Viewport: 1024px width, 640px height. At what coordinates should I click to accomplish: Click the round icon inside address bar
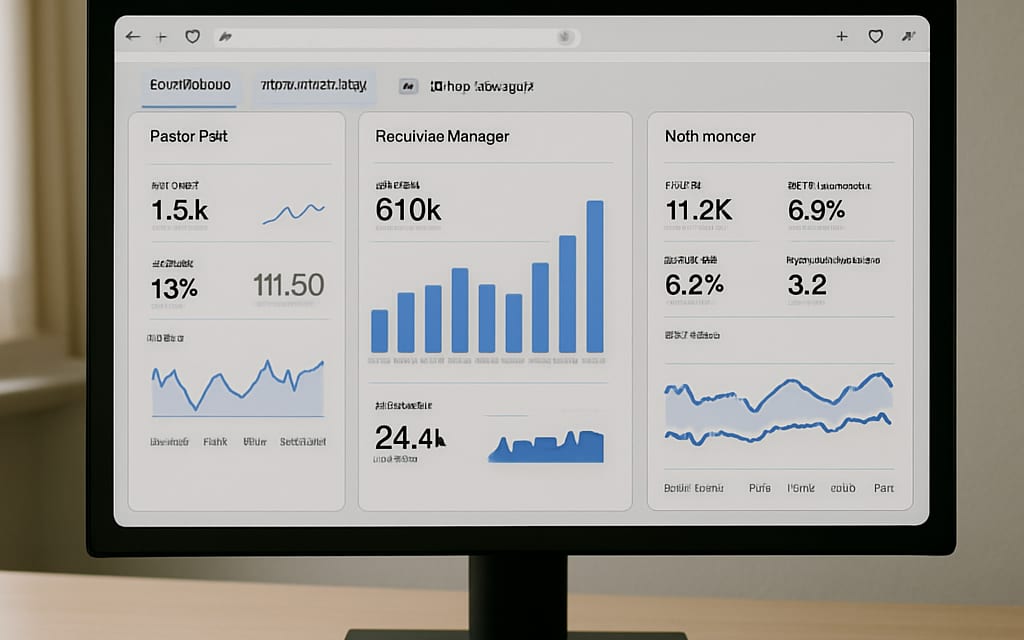tap(564, 37)
